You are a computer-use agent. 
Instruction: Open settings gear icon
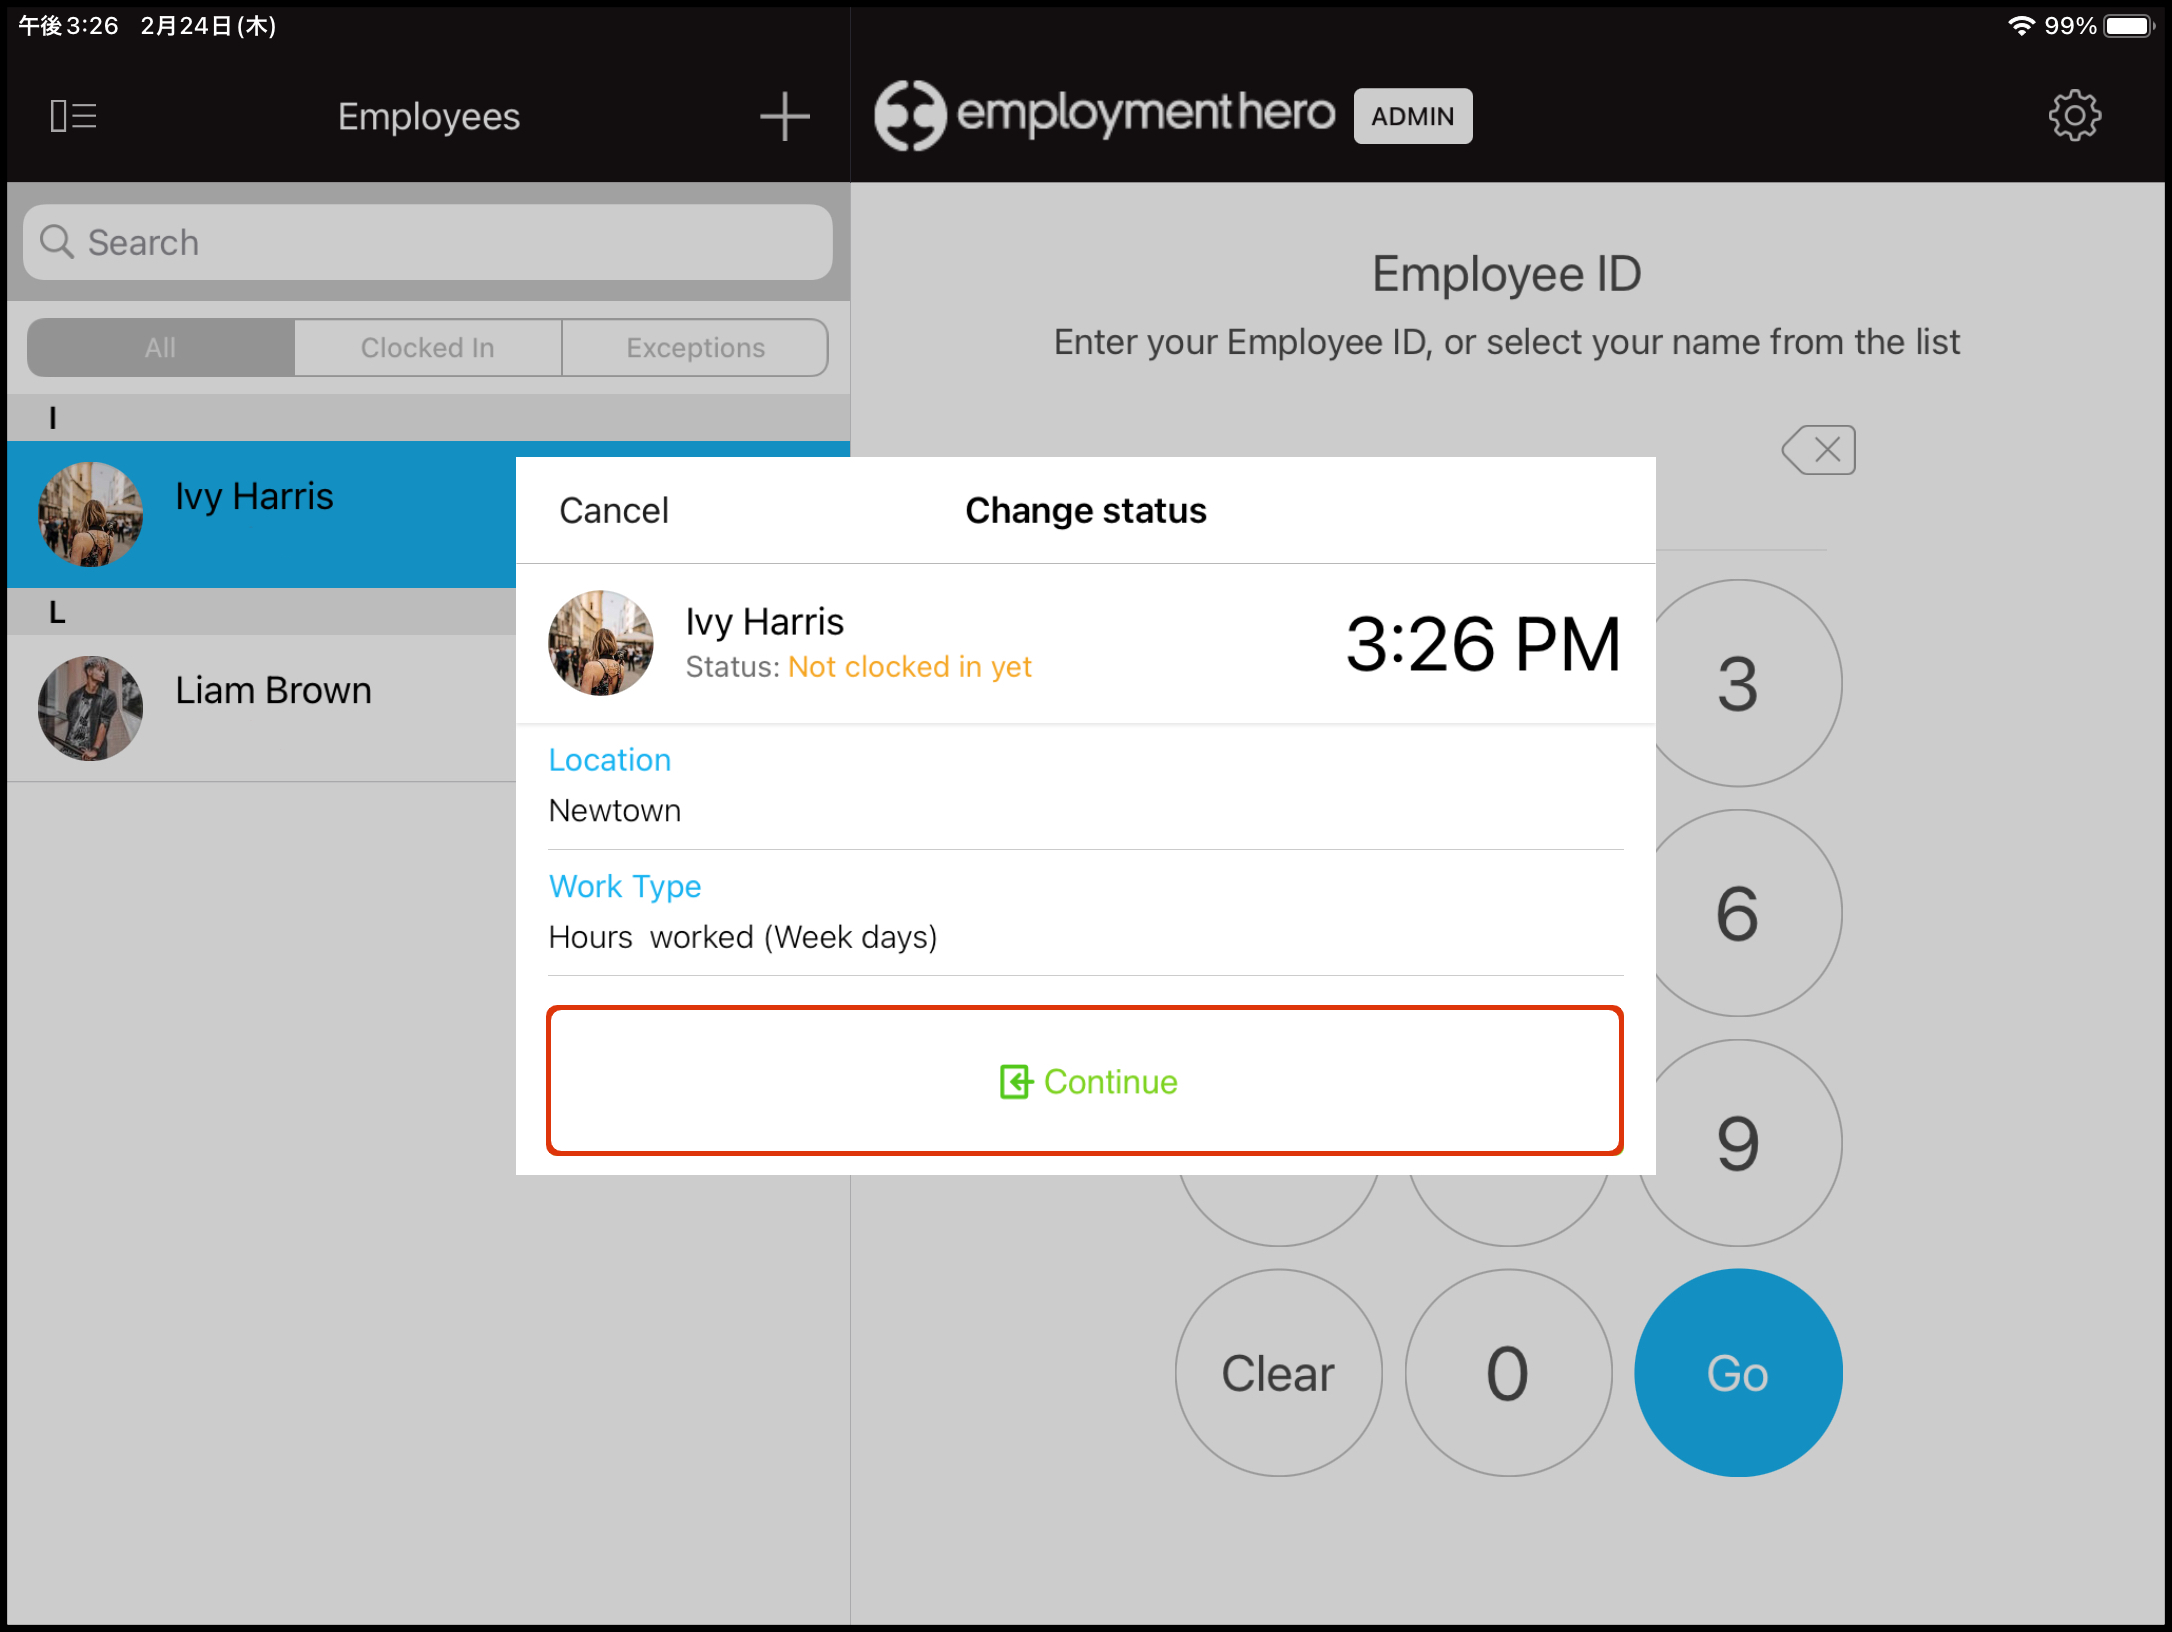(x=2074, y=116)
